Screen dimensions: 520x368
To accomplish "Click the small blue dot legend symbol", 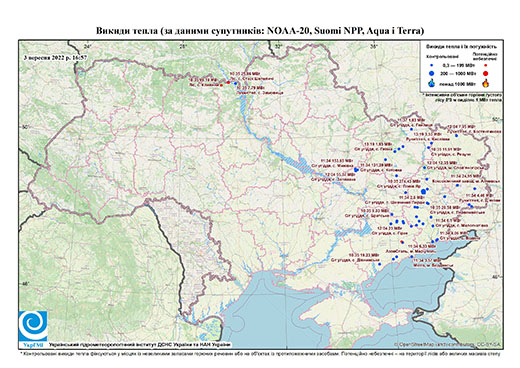I will point(432,65).
